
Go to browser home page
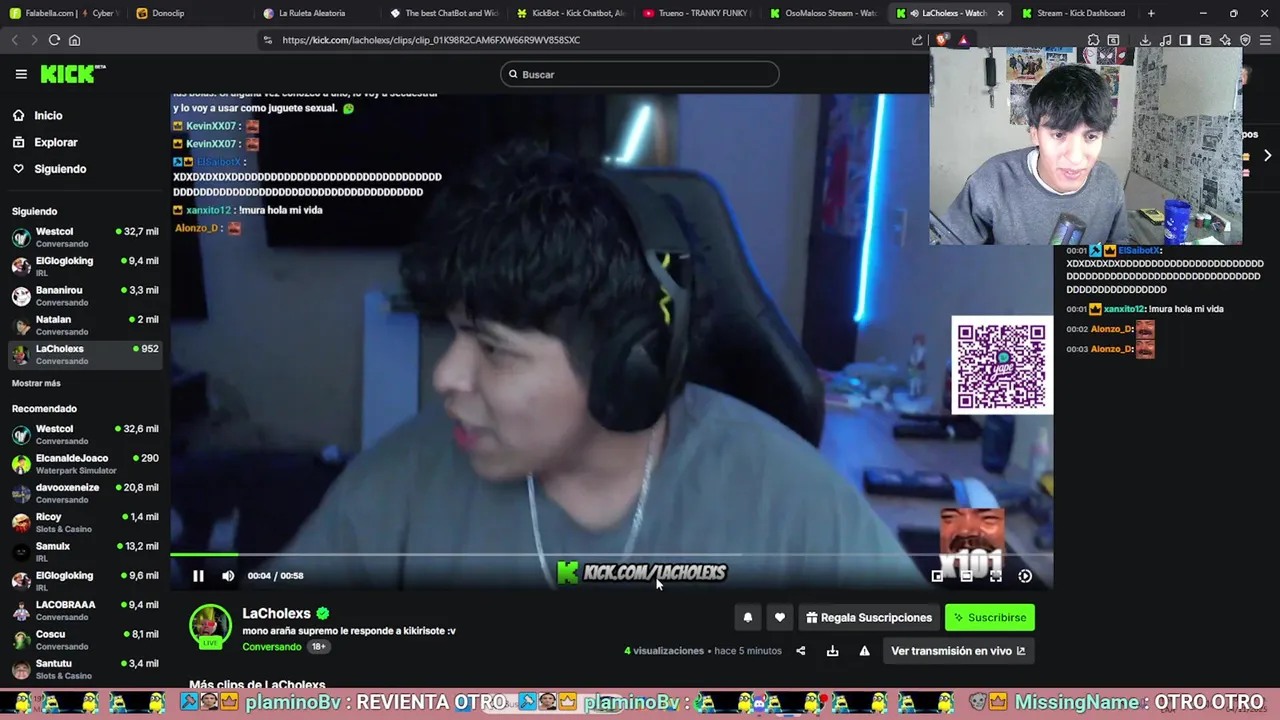[74, 40]
